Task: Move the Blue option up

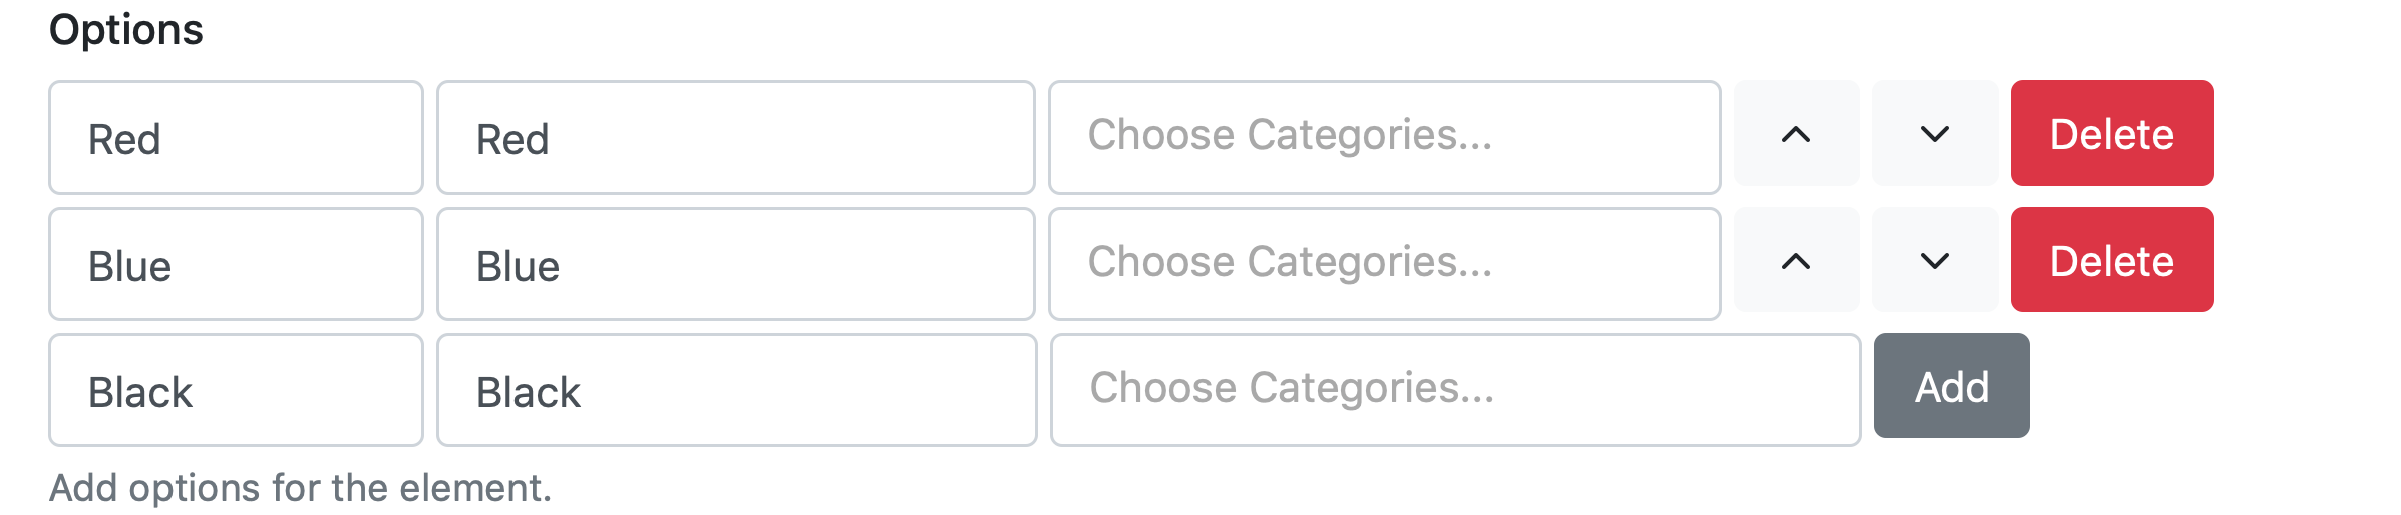Action: (x=1796, y=261)
